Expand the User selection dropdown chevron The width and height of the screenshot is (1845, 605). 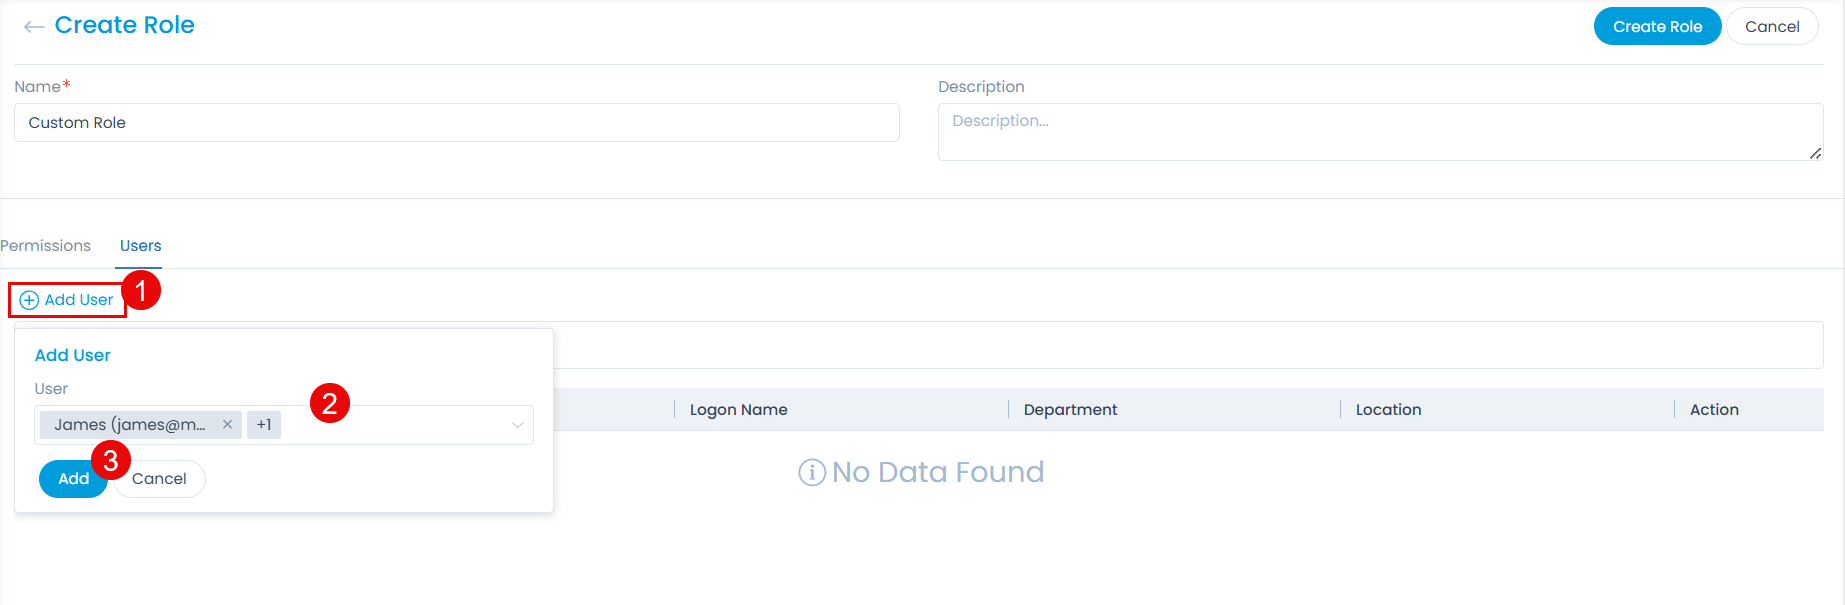coord(517,425)
